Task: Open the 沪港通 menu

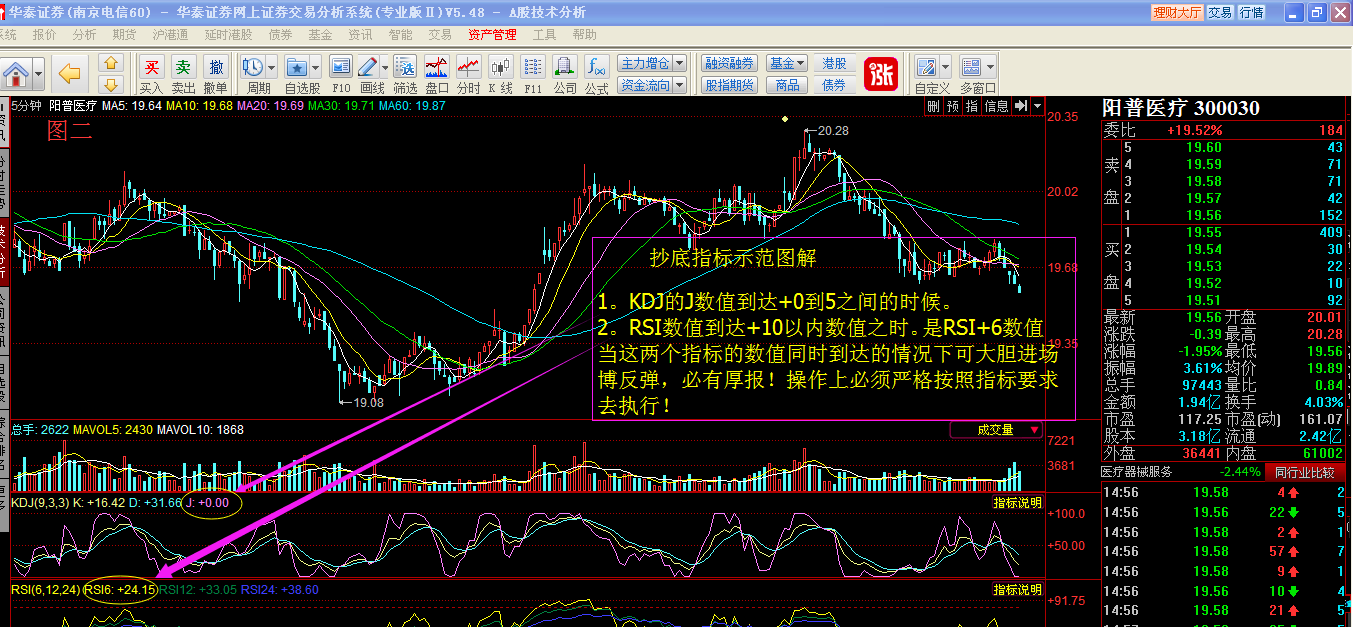Action: coord(170,34)
